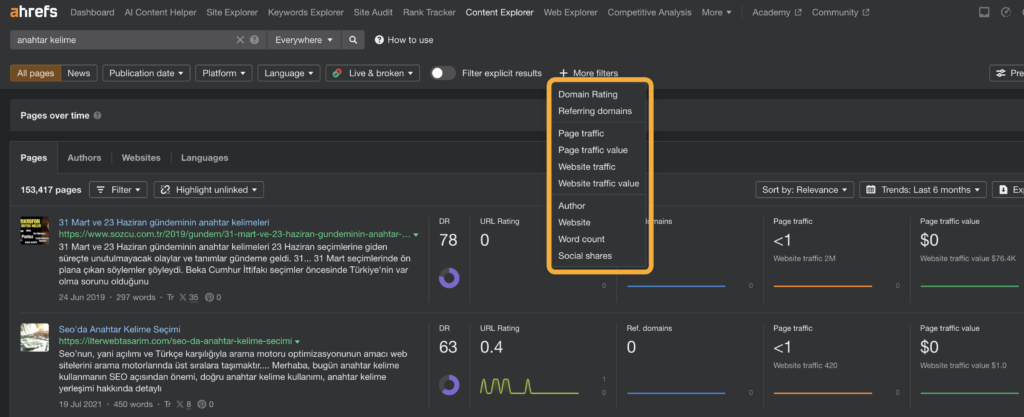Open the Sozcu result thumbnail
This screenshot has width=1024, height=417.
[35, 231]
